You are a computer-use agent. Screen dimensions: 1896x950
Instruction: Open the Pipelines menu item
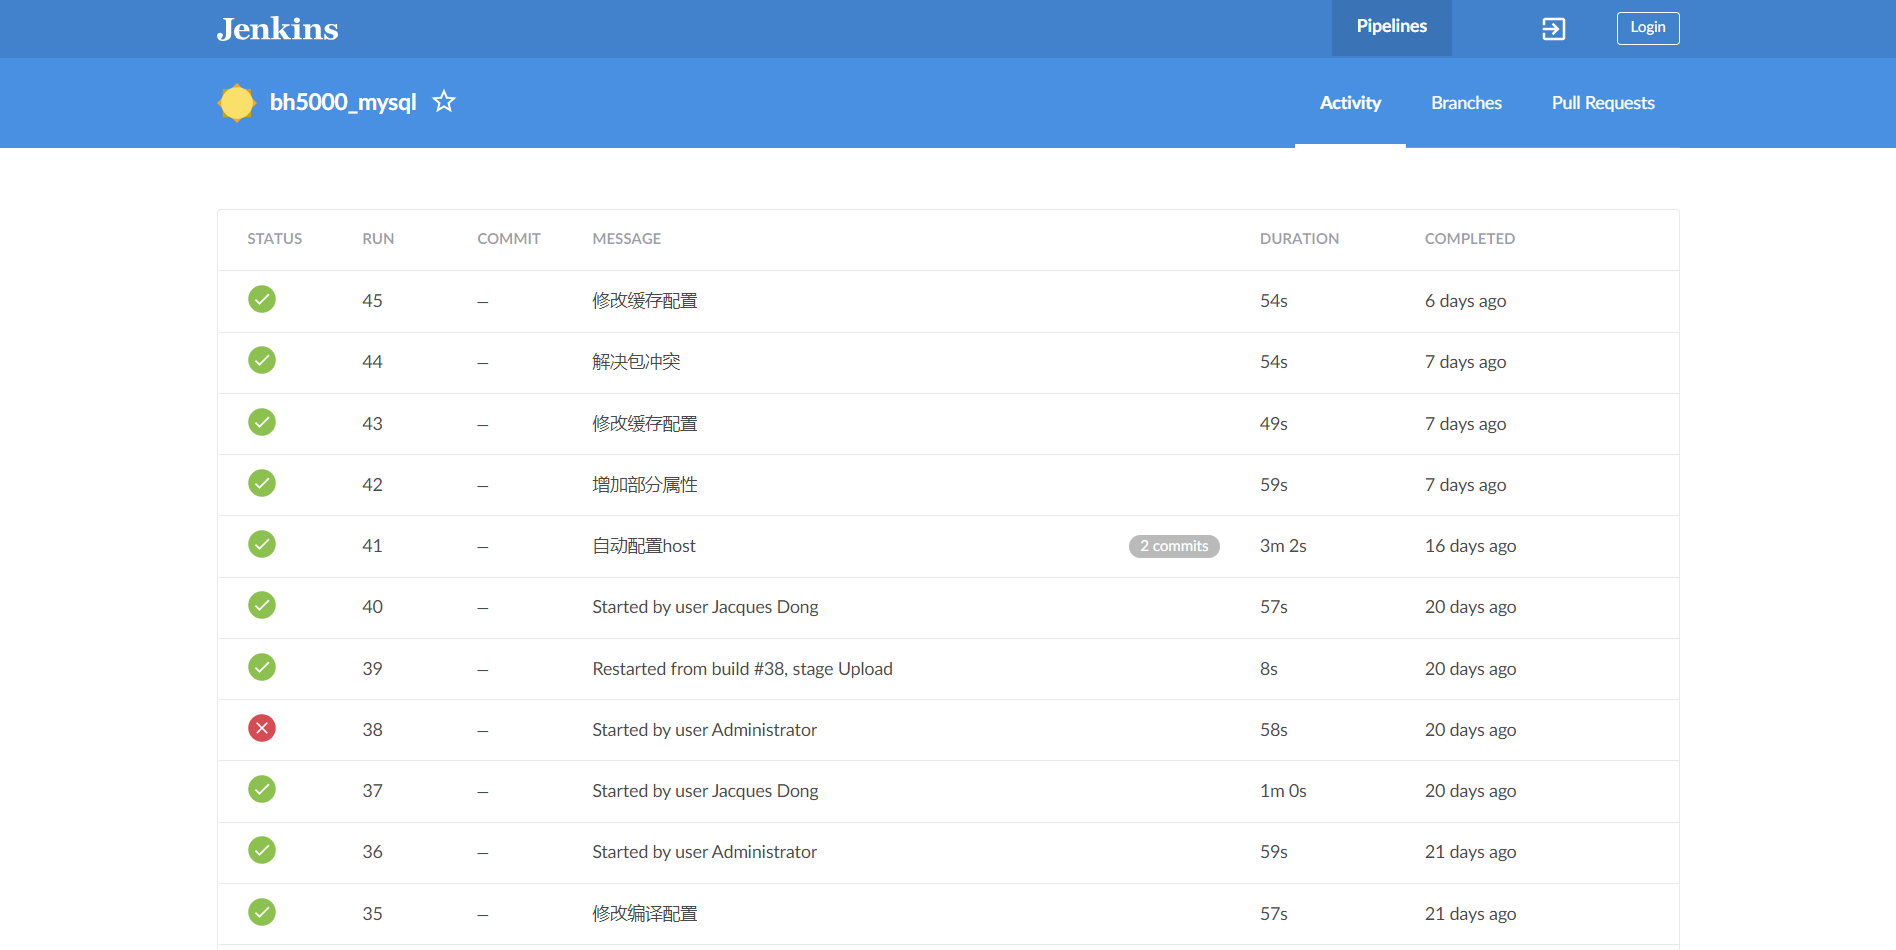(x=1391, y=27)
